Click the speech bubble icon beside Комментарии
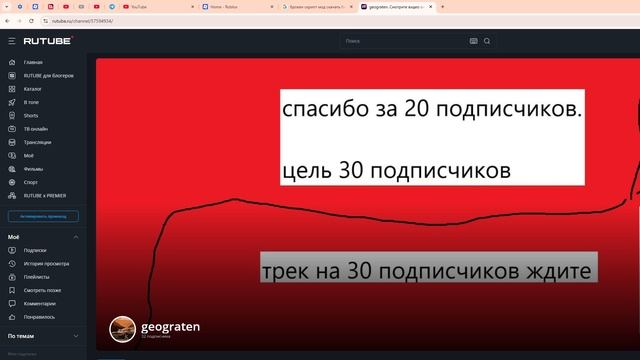Viewport: 640px width, 360px height. point(12,304)
